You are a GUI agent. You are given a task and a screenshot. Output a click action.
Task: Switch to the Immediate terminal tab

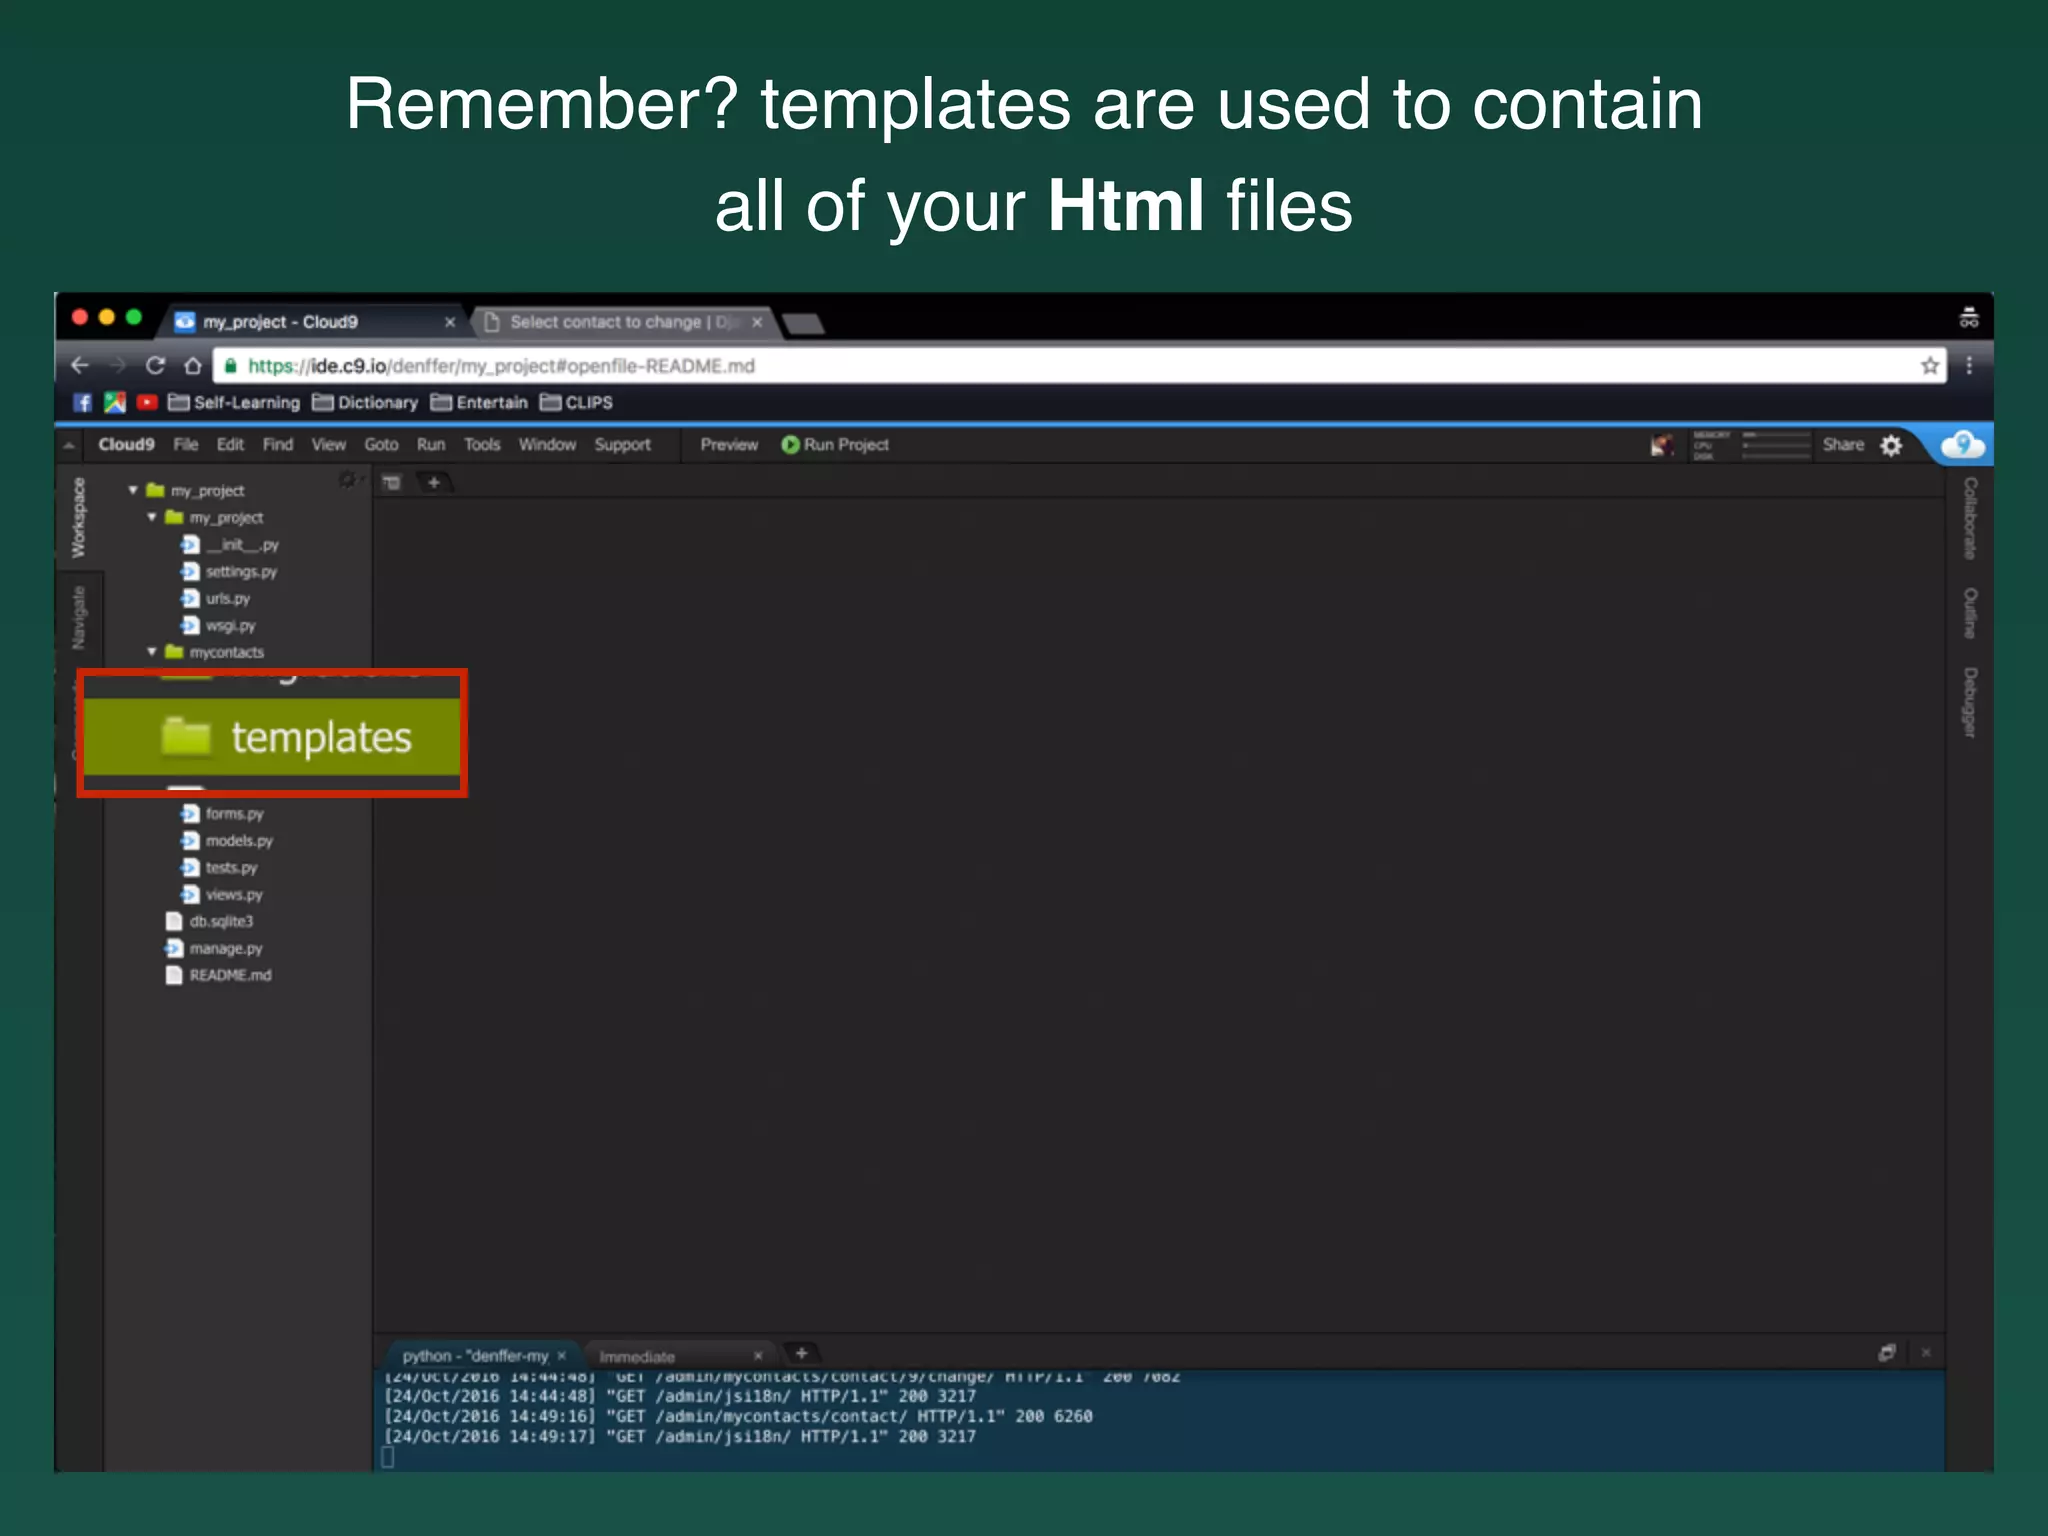637,1357
